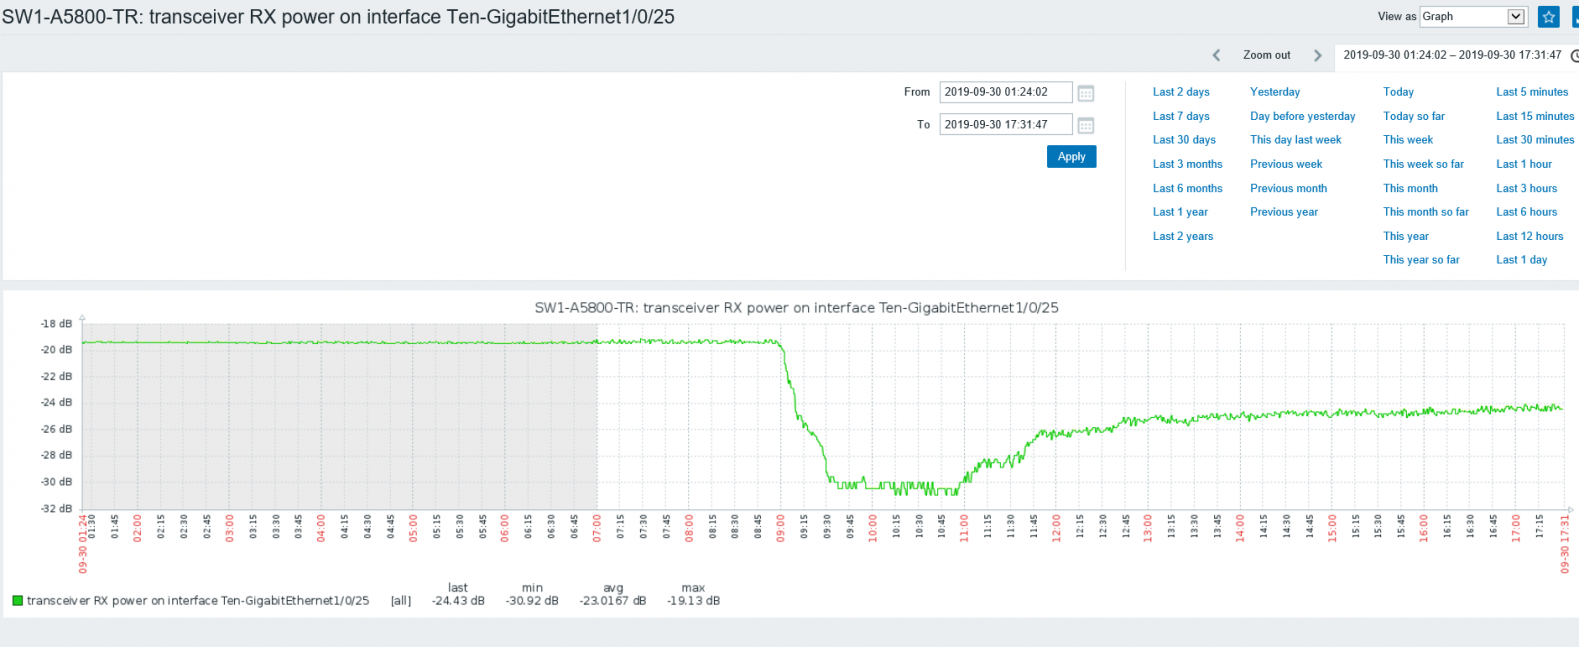The image size is (1579, 647).
Task: Select This month so far range
Action: pyautogui.click(x=1426, y=212)
